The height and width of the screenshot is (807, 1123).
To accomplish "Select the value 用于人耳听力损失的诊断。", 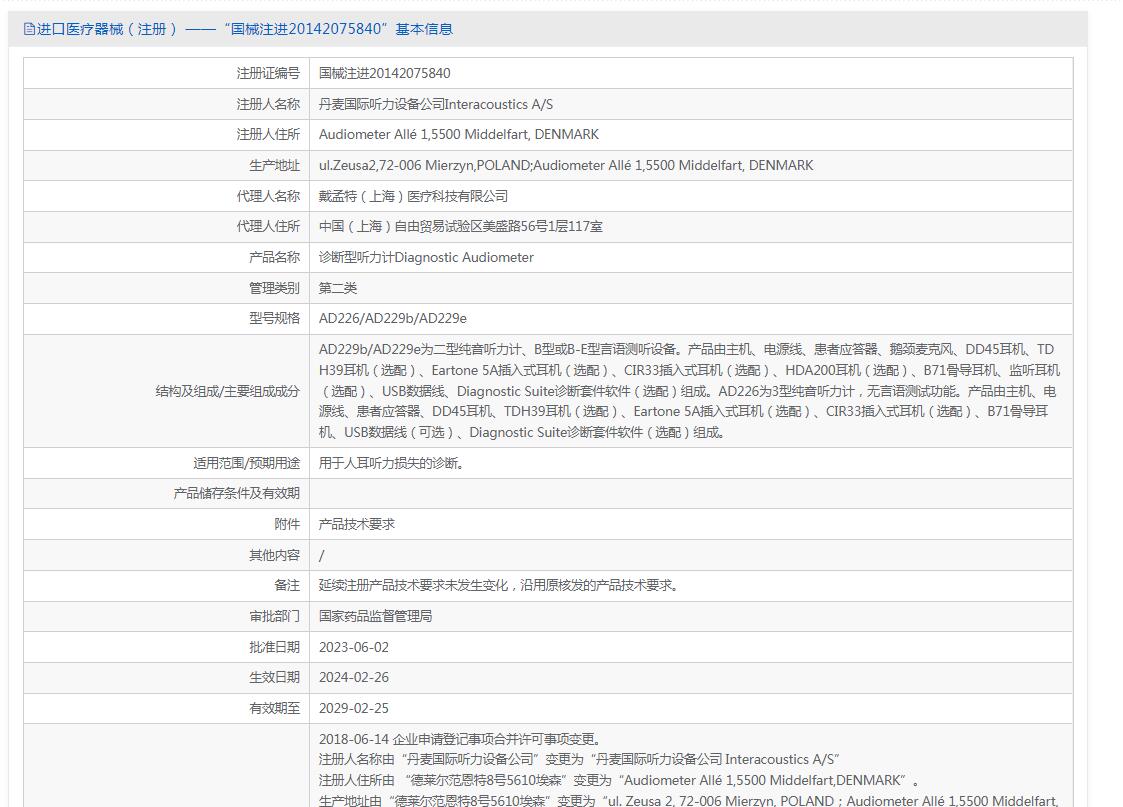I will coord(391,463).
